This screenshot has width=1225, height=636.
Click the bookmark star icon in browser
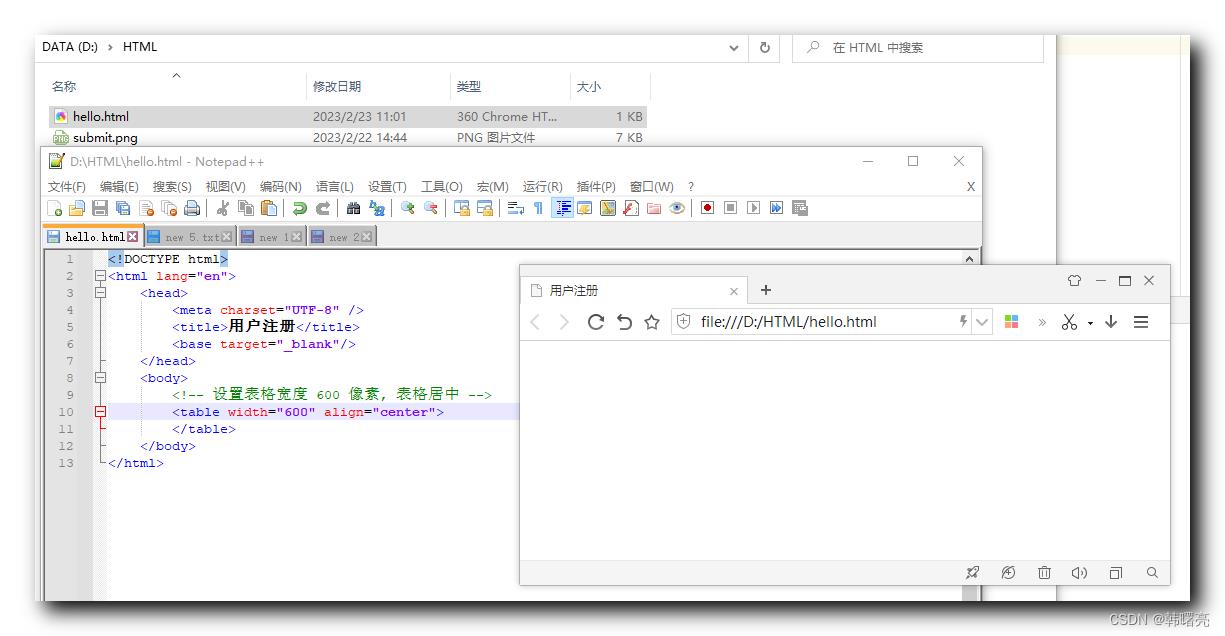coord(652,322)
